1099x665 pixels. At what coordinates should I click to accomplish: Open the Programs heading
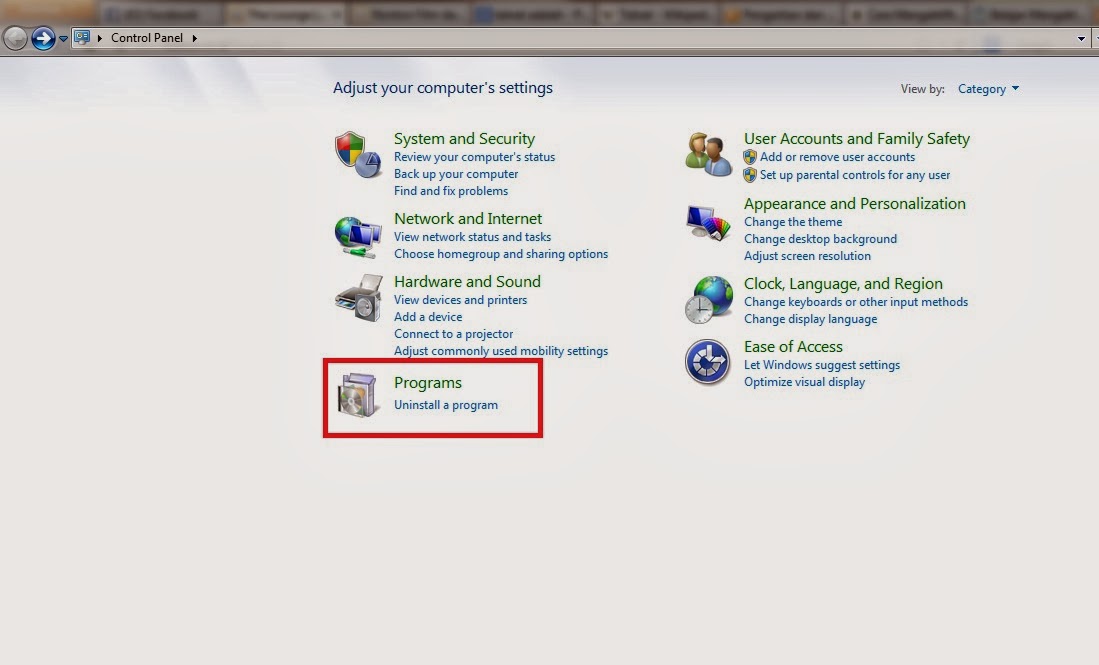428,383
